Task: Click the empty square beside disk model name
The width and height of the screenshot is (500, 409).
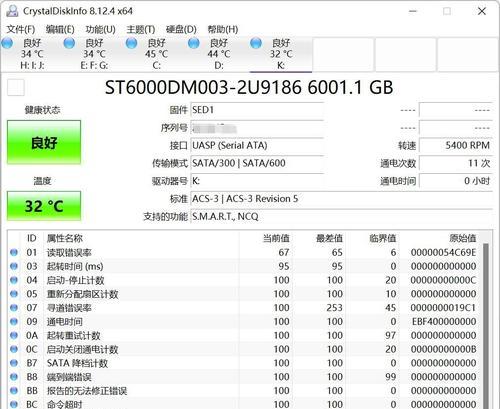Action: [16, 87]
